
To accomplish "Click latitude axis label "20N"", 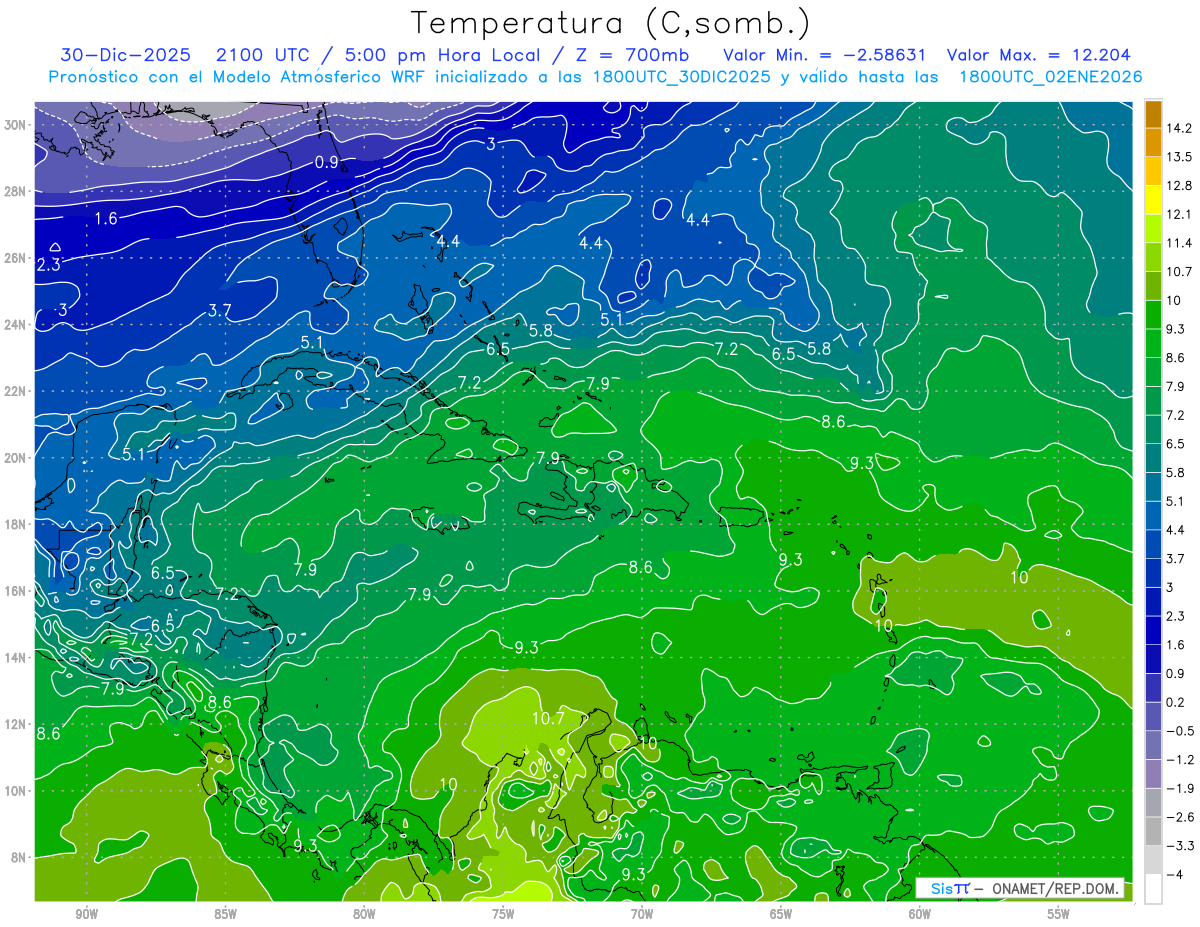I will 16,458.
